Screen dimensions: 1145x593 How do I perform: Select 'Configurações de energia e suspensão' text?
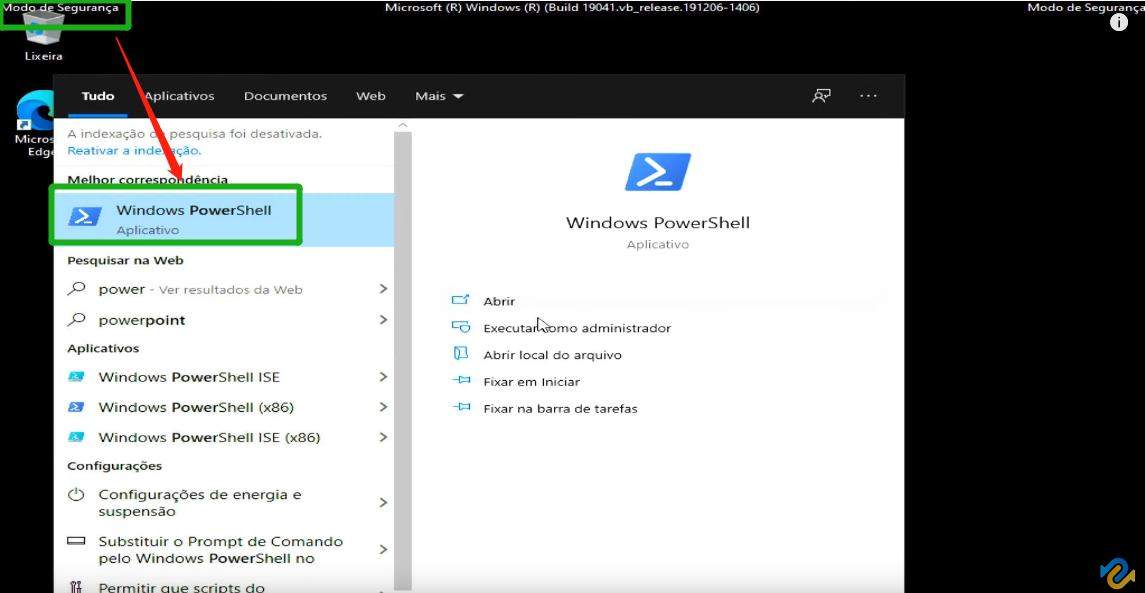click(200, 502)
